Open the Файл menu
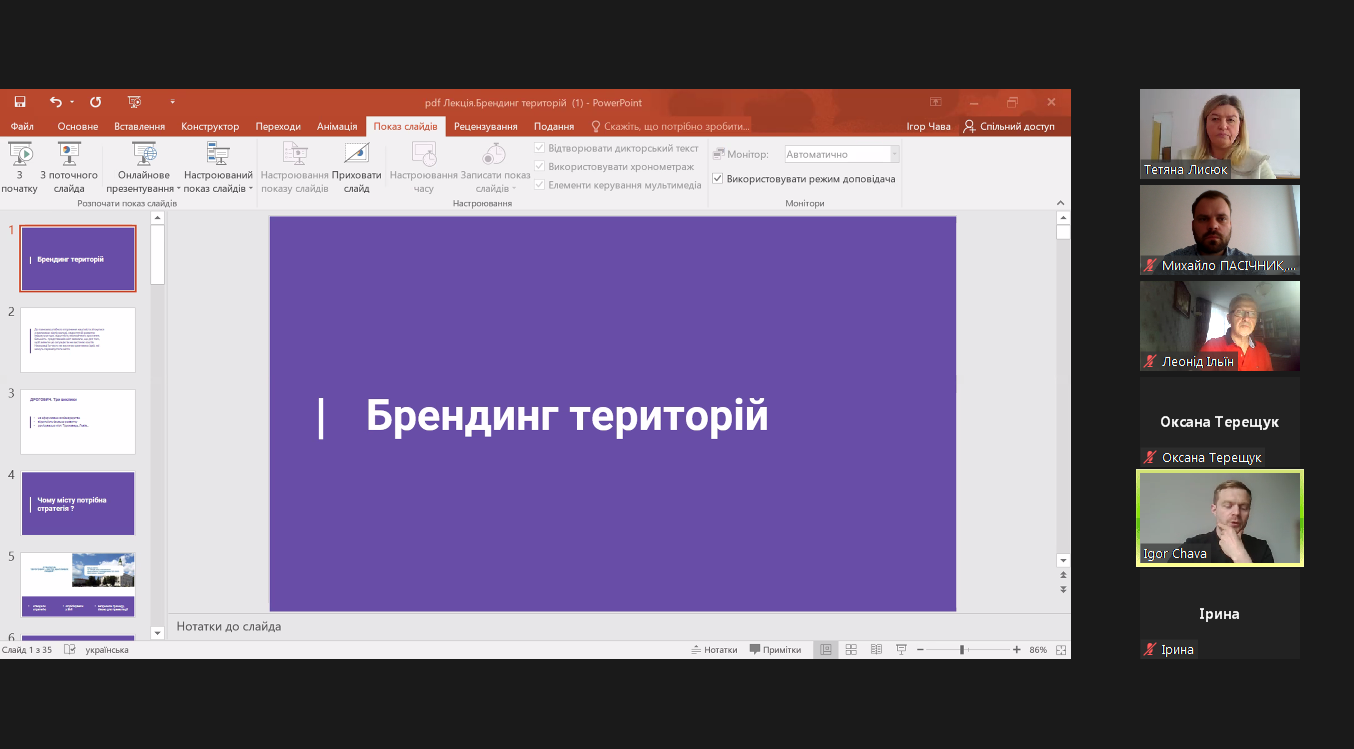Screen dimensions: 1354x749 21,126
